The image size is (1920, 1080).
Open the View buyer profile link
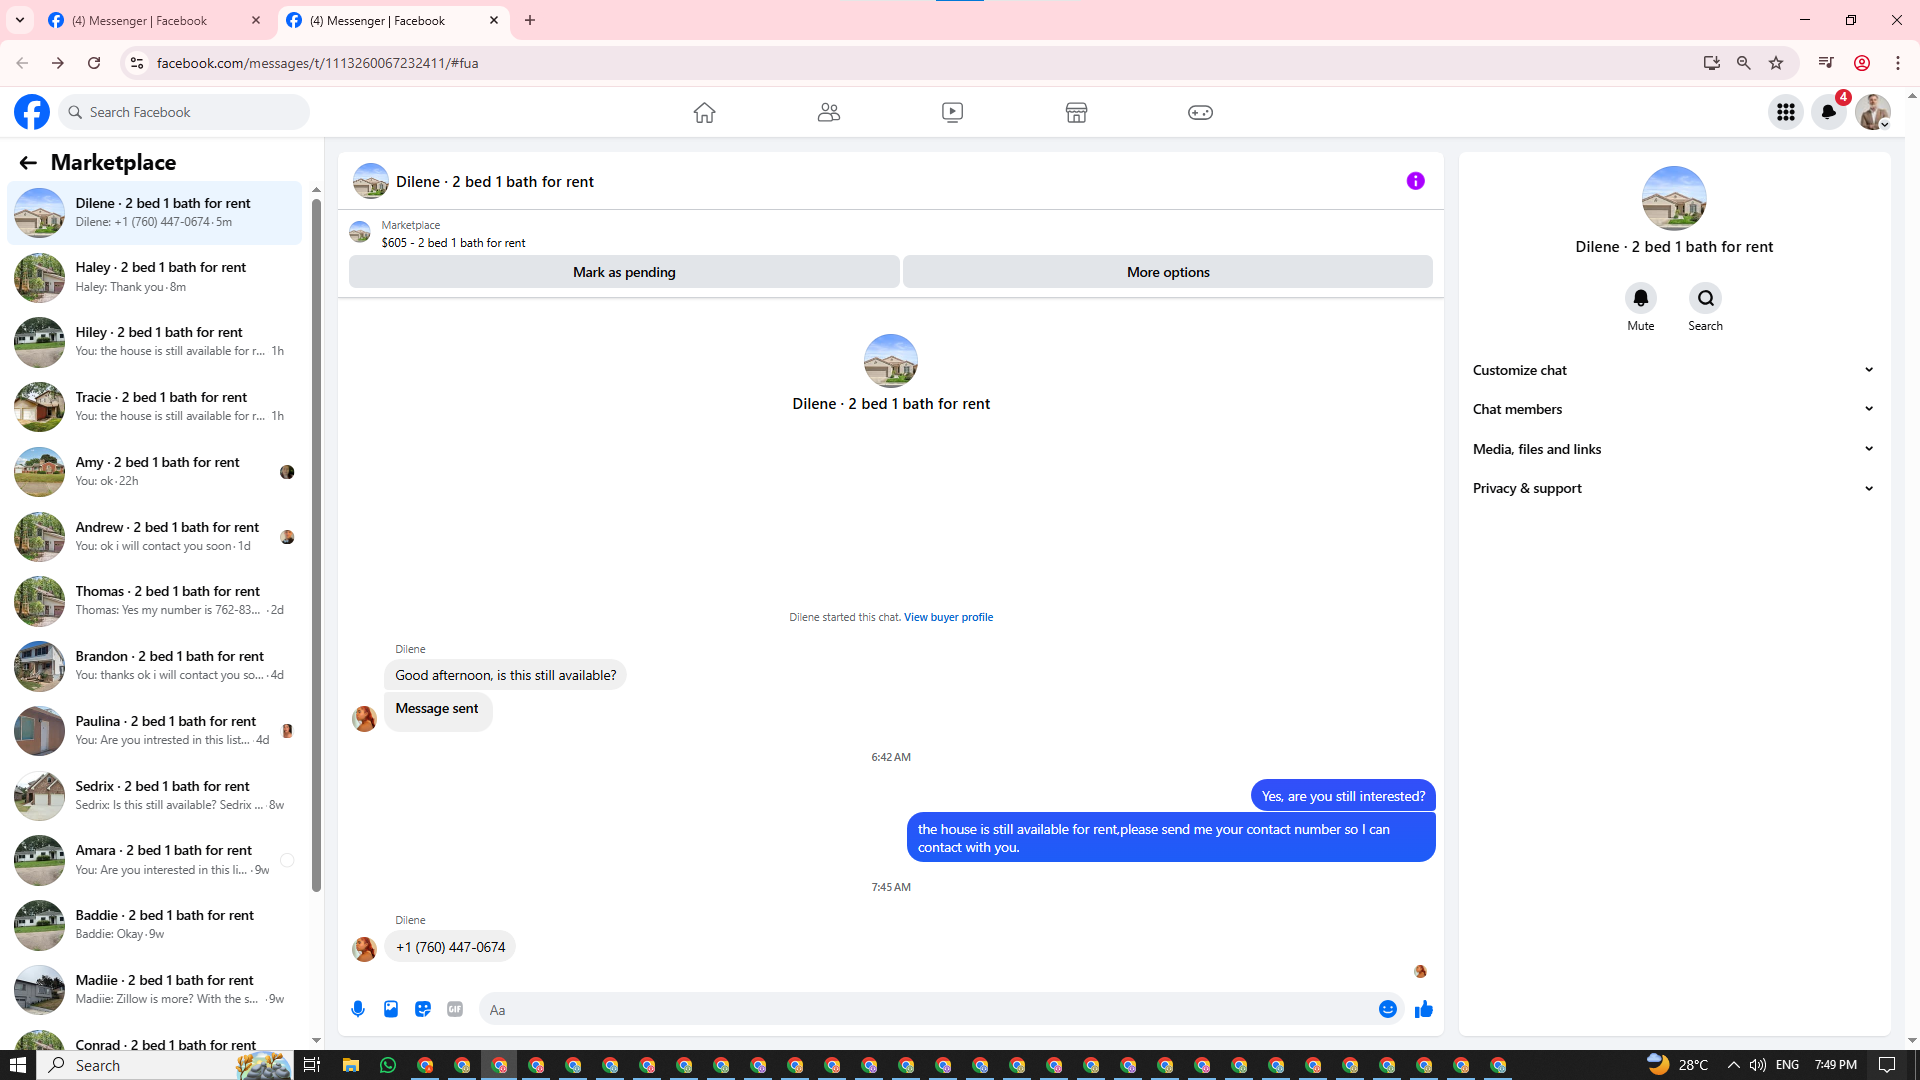948,617
